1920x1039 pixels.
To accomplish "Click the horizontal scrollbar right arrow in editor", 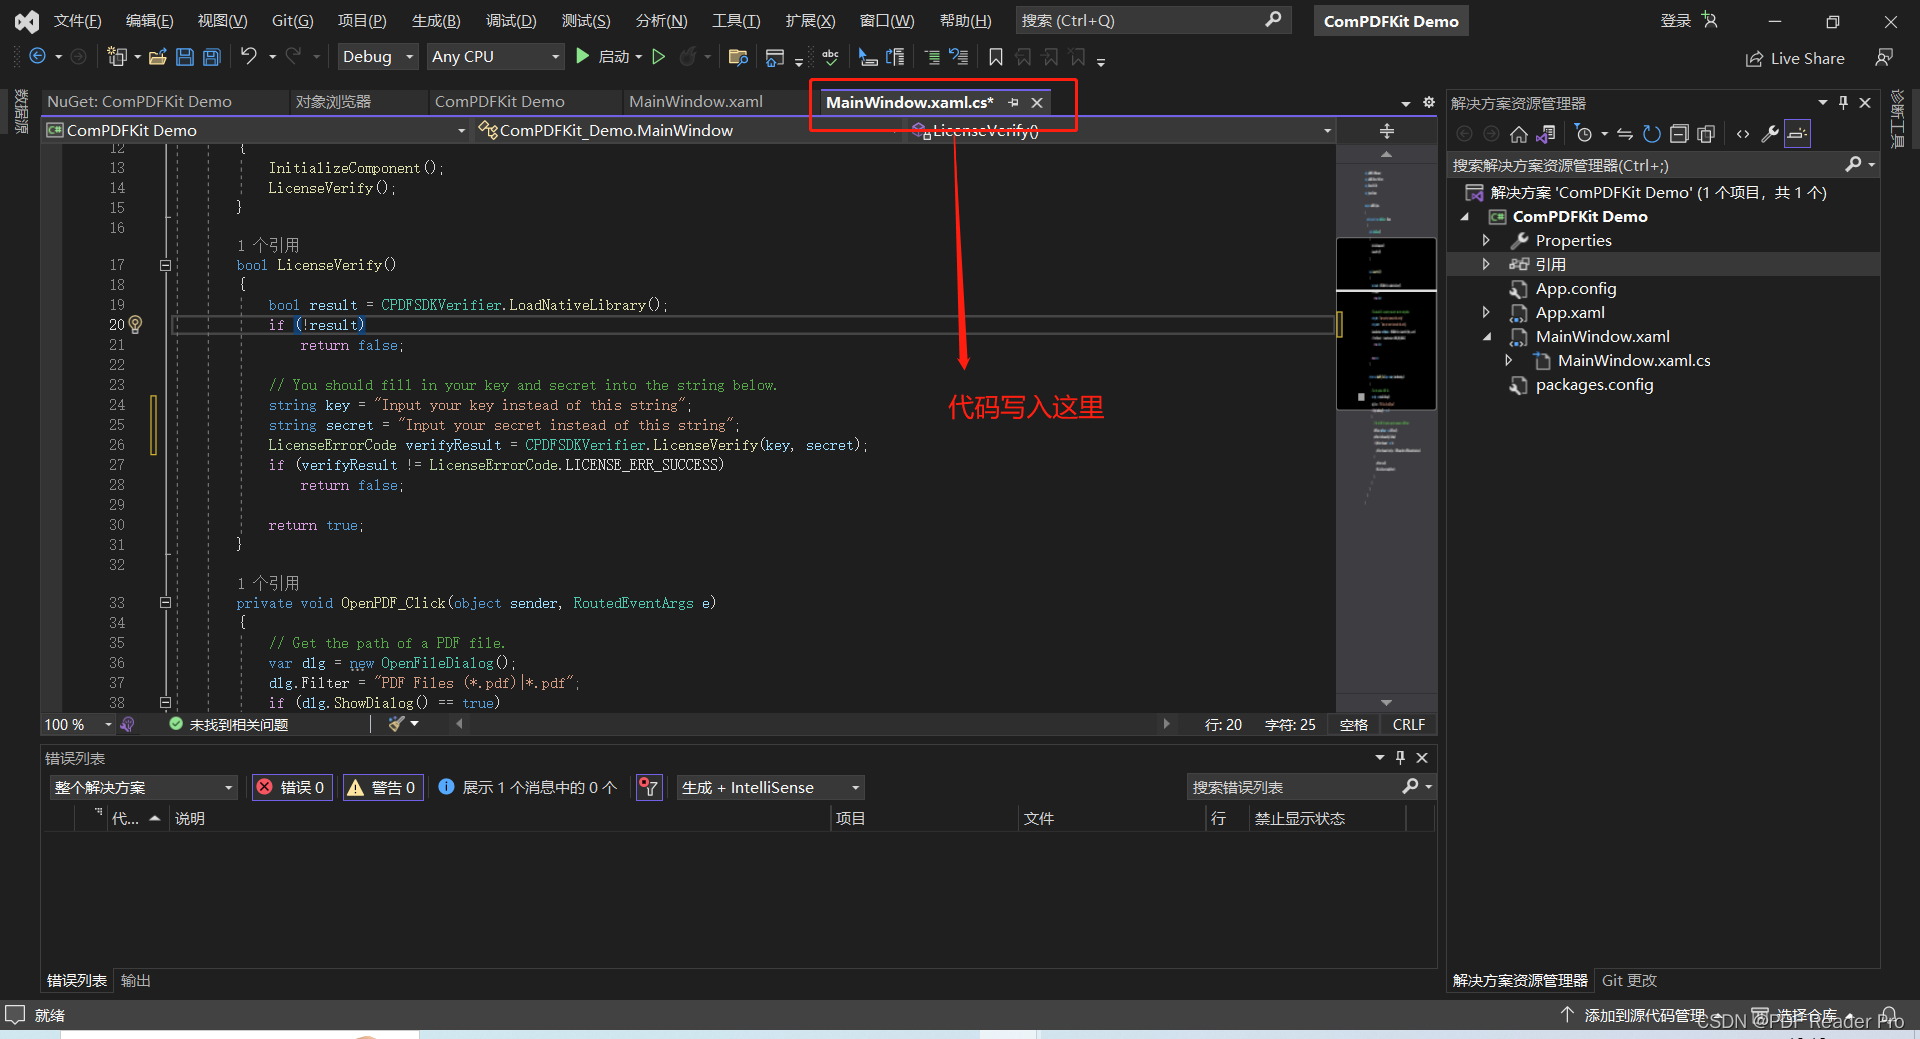I will [1166, 724].
